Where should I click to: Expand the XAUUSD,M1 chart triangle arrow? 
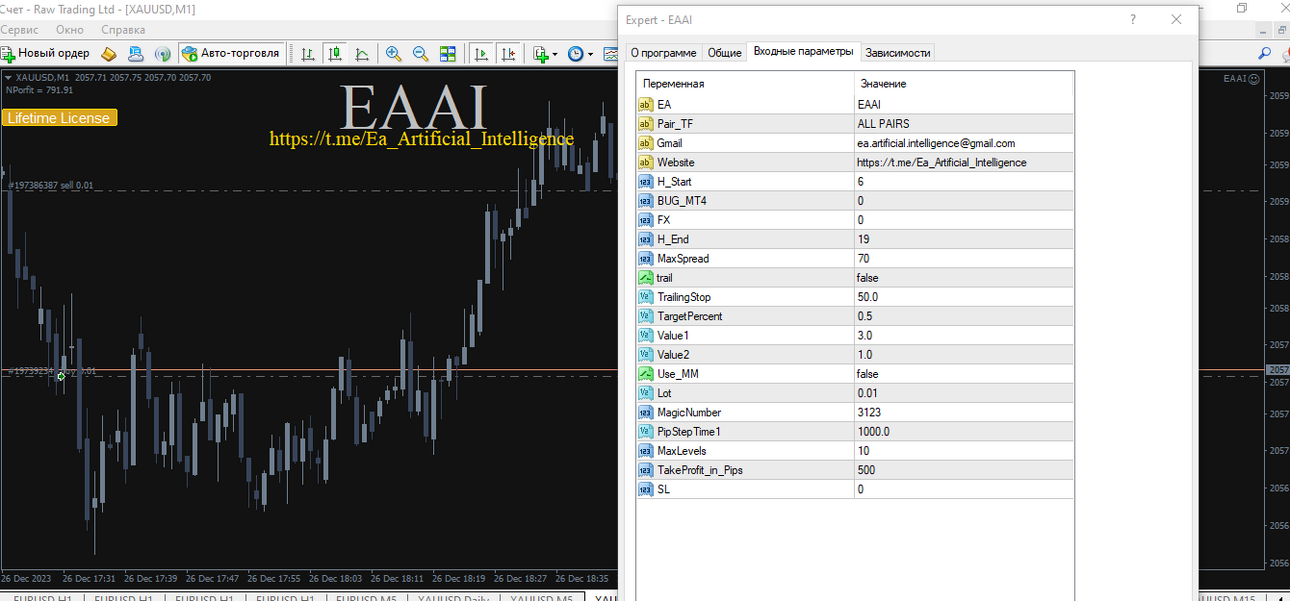point(8,77)
